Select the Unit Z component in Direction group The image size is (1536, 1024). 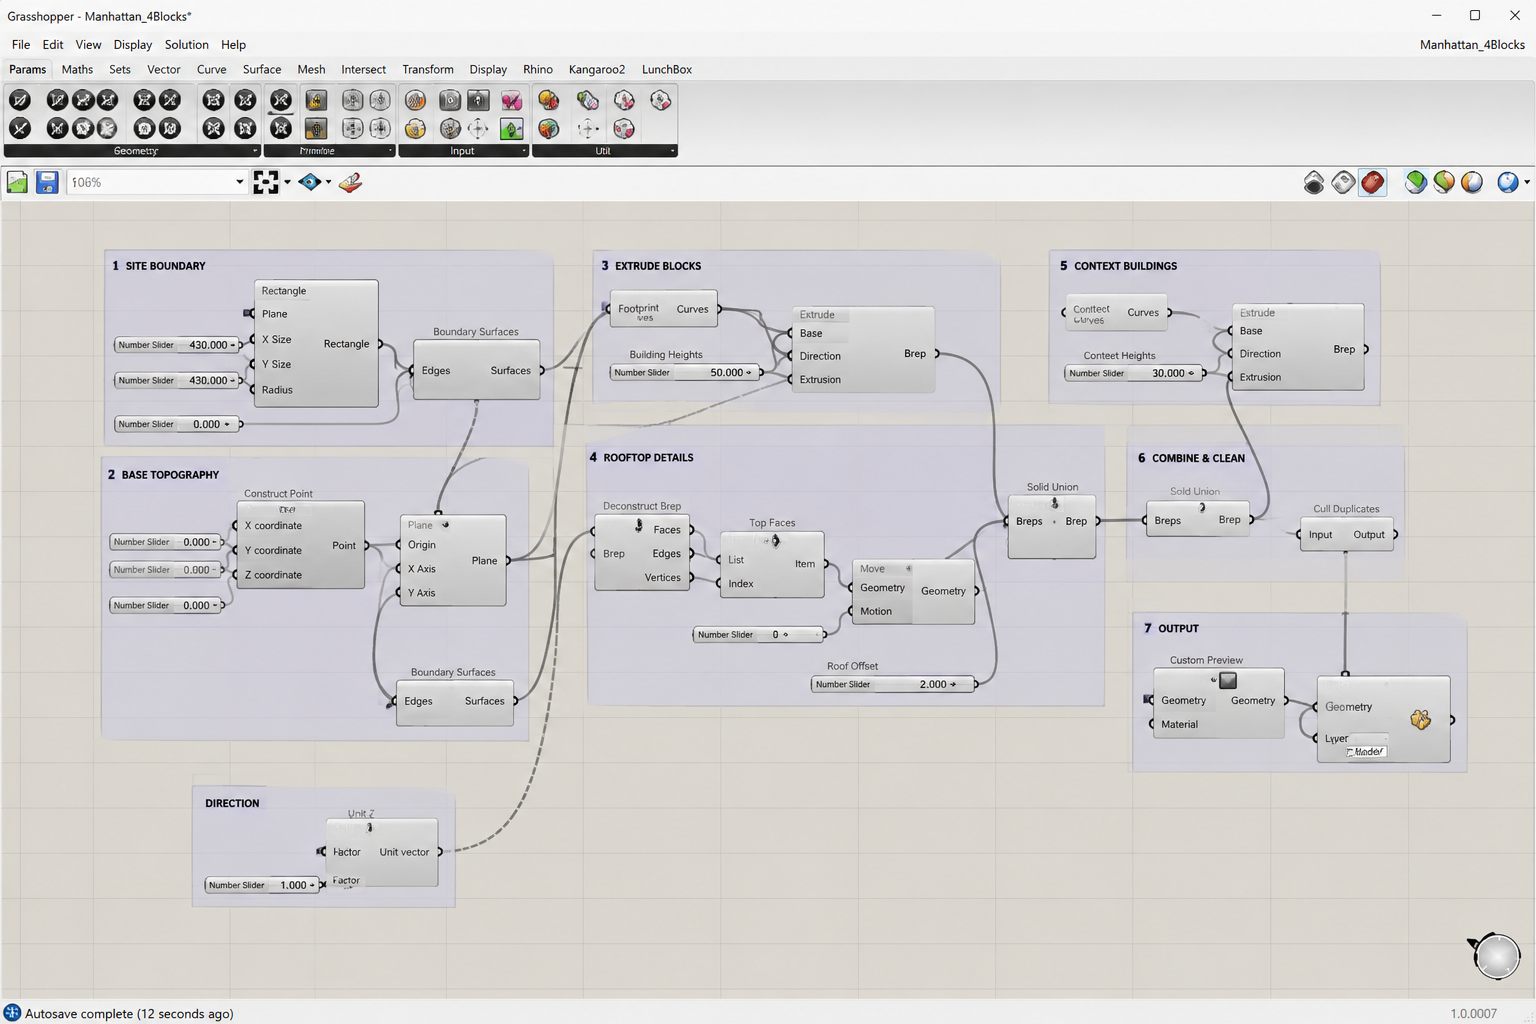point(382,852)
